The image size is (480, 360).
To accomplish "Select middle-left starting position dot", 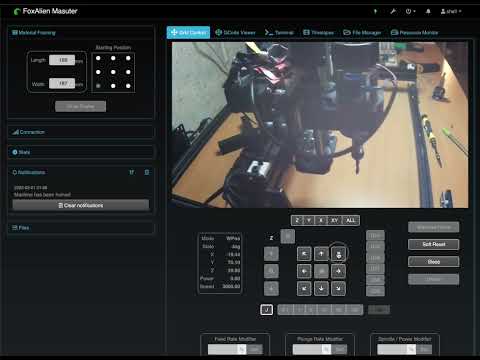I will click(98, 72).
